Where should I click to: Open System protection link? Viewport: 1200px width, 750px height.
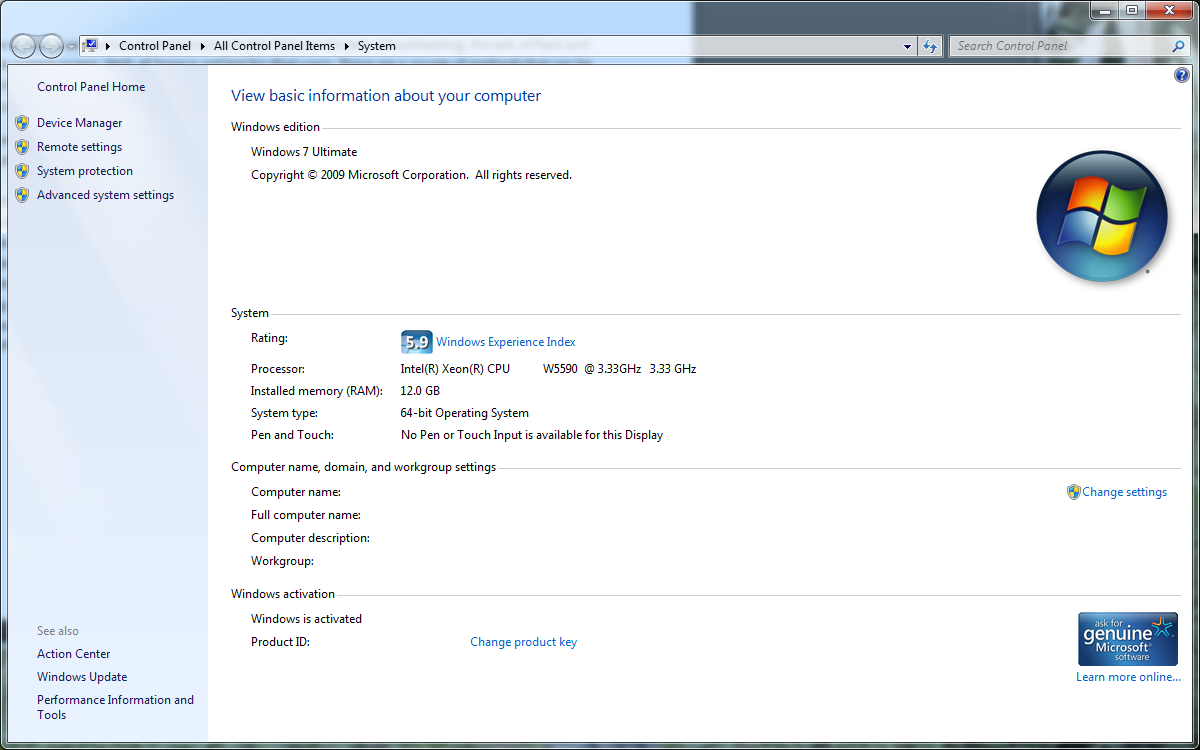pos(84,171)
